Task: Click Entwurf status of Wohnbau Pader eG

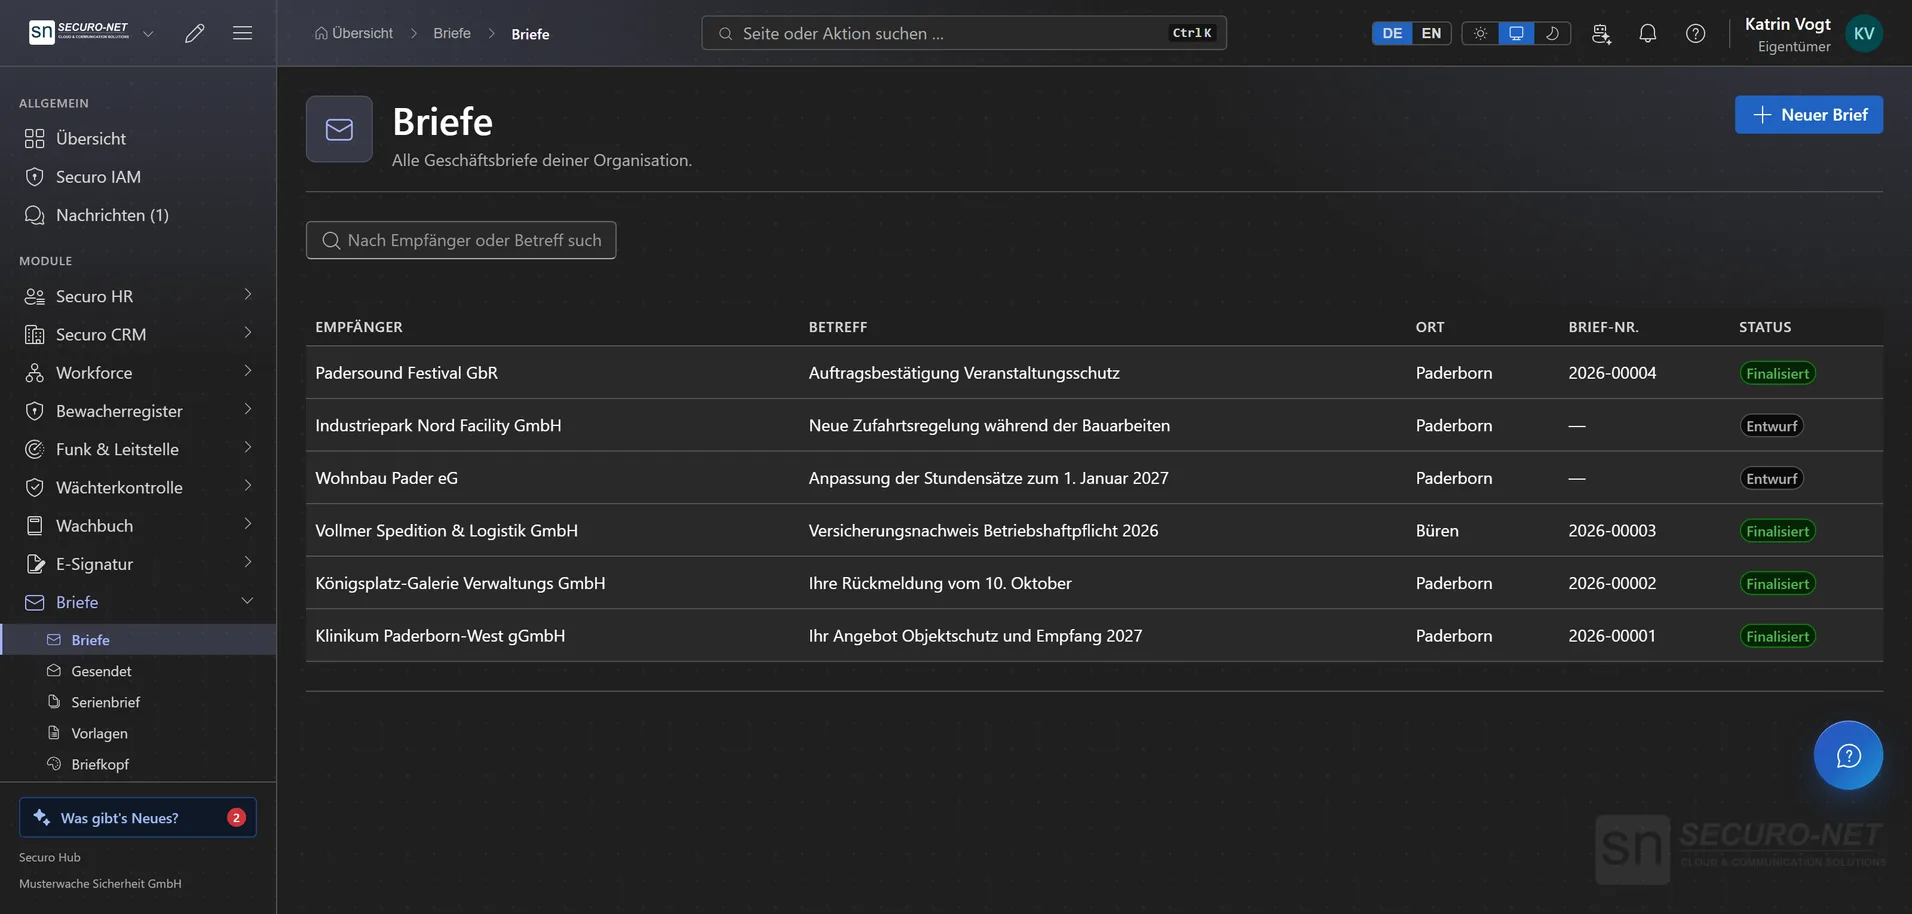Action: point(1771,478)
